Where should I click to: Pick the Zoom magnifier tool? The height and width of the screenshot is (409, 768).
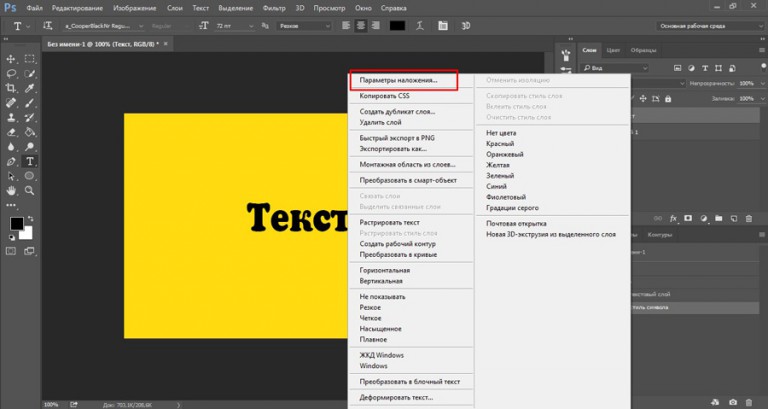[29, 189]
